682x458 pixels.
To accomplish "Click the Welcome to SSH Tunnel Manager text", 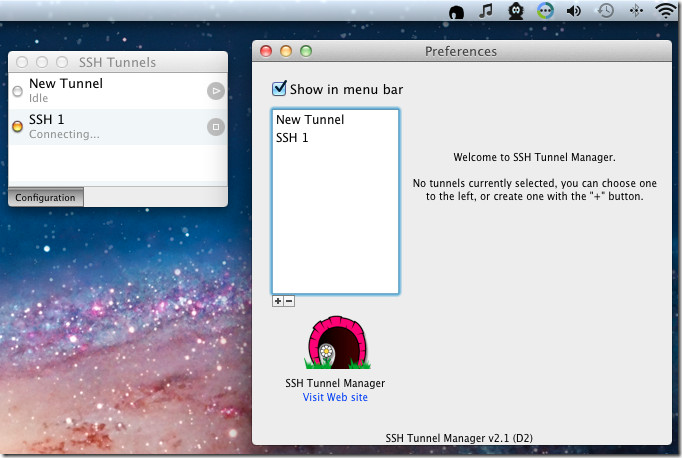I will 534,157.
